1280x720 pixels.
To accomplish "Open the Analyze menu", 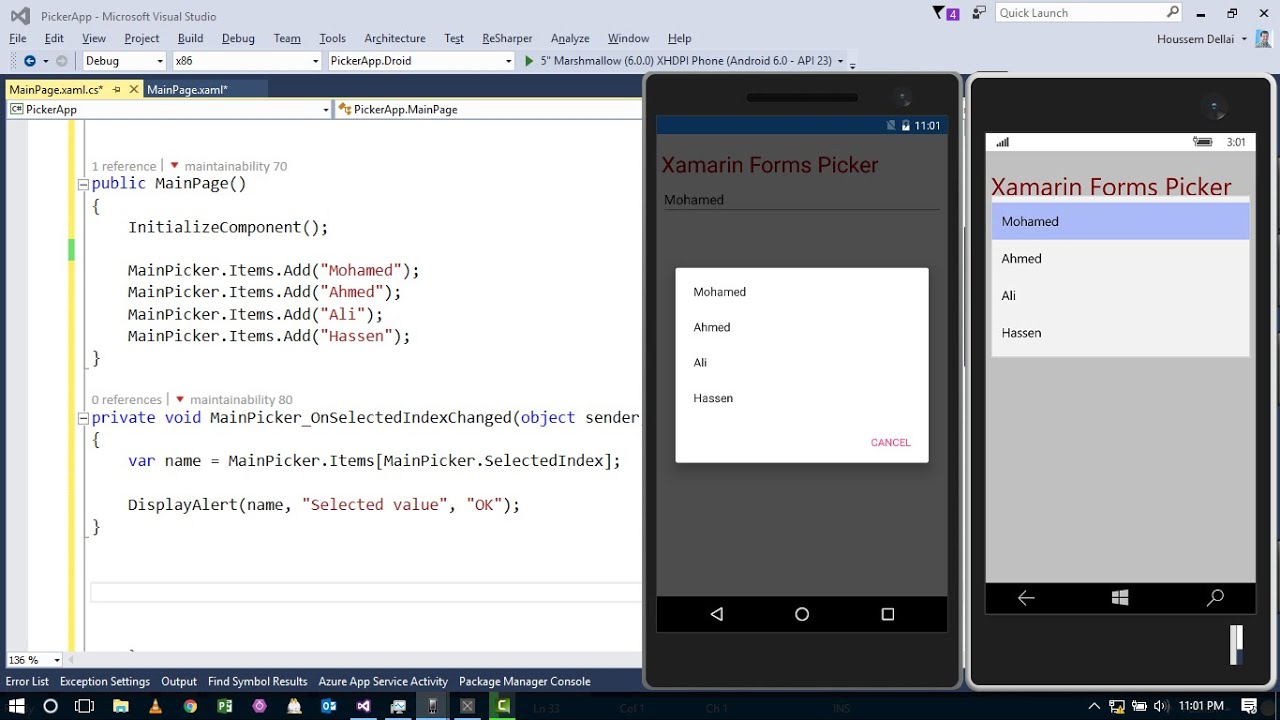I will [570, 38].
